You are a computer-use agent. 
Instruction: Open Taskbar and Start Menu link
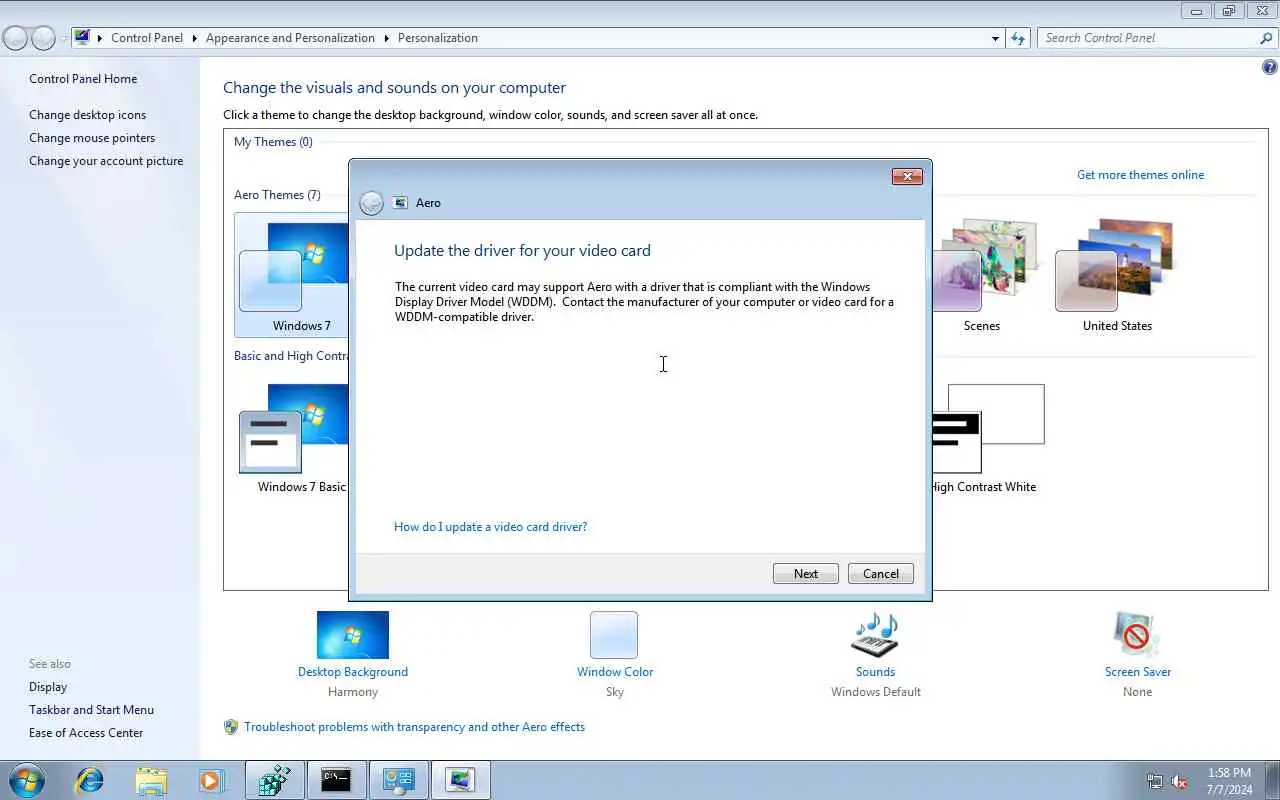pos(91,710)
